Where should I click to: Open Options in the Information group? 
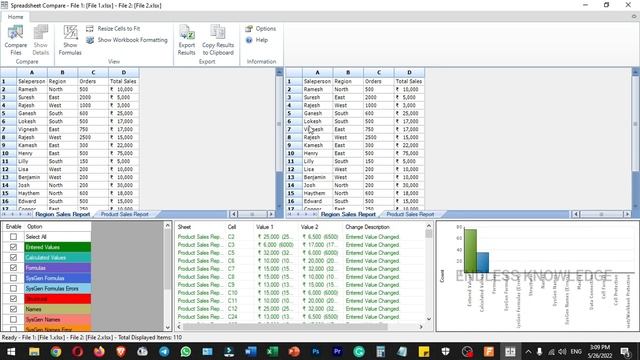[x=260, y=29]
